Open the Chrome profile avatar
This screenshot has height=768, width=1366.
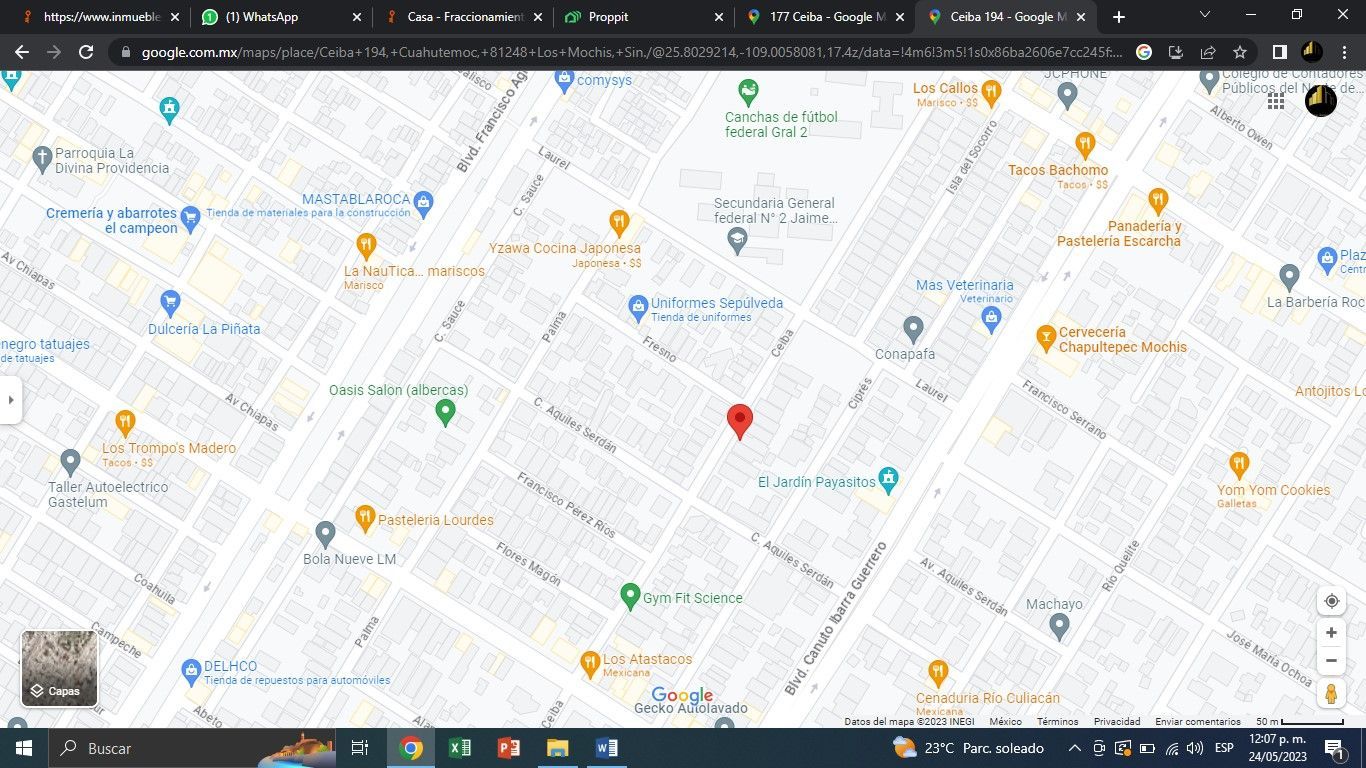pyautogui.click(x=1312, y=52)
